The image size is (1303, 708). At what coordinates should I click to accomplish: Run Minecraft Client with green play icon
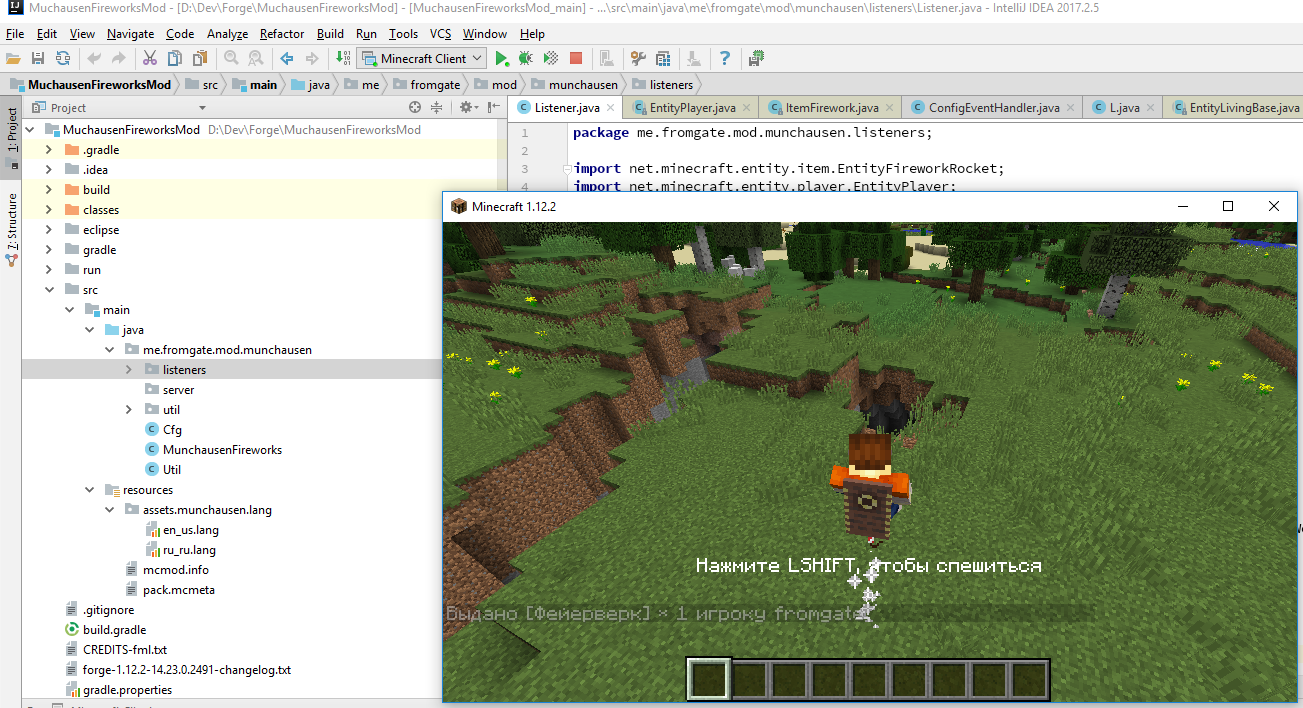point(502,59)
